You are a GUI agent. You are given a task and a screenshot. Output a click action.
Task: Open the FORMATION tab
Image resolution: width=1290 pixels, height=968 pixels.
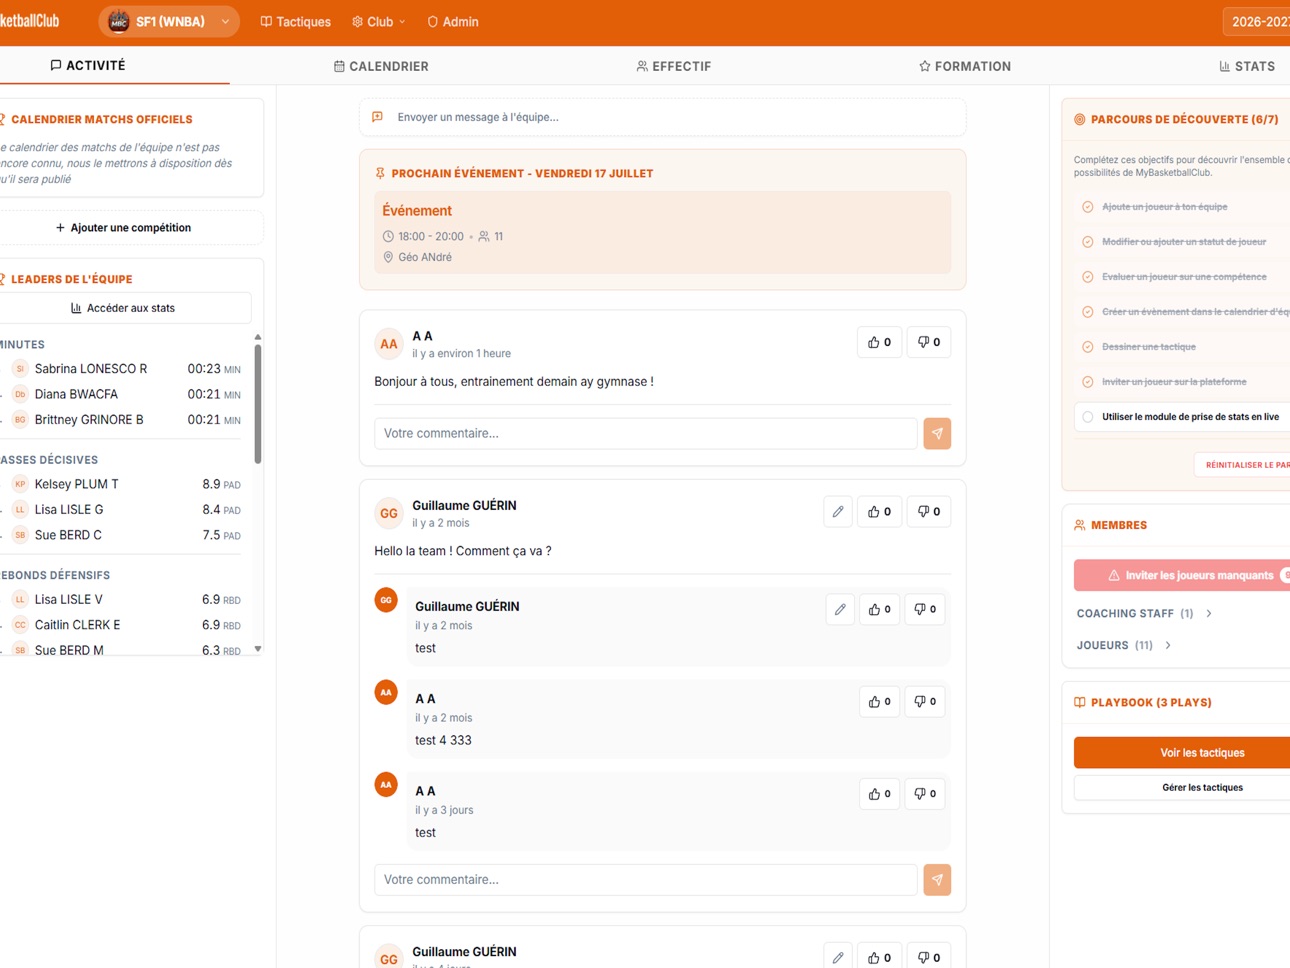click(965, 66)
